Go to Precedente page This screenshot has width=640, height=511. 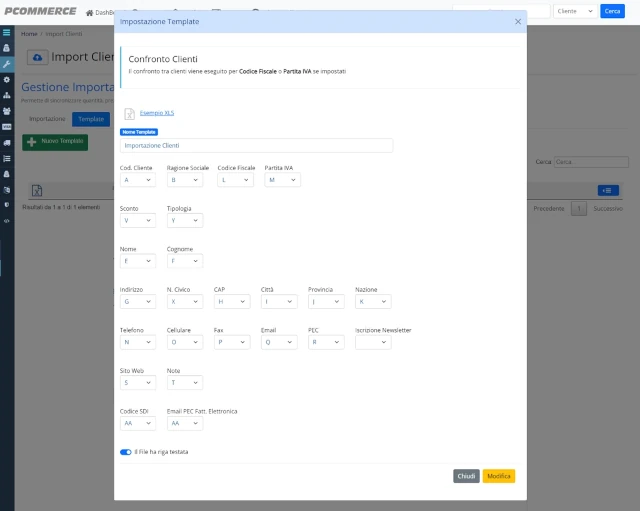[549, 209]
